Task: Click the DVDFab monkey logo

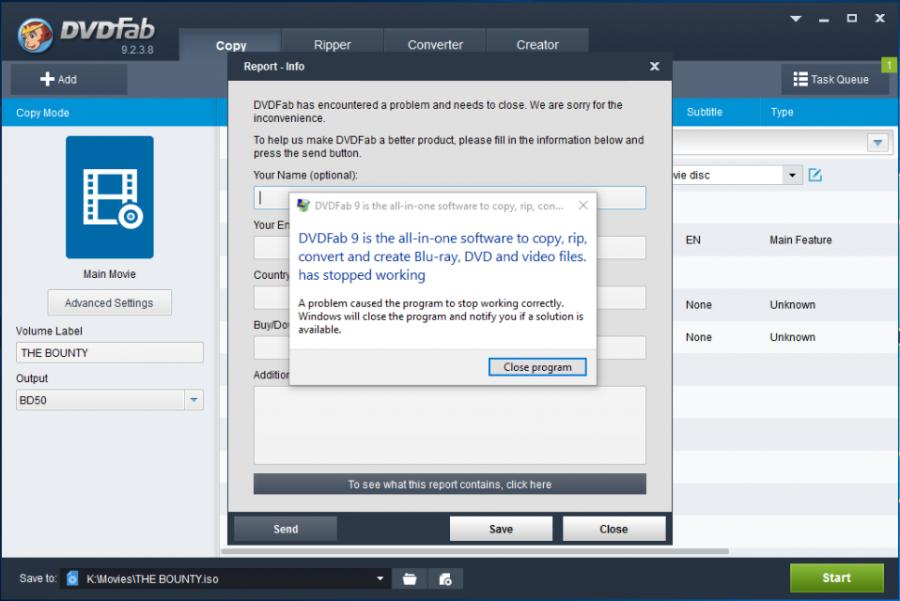Action: [x=34, y=34]
